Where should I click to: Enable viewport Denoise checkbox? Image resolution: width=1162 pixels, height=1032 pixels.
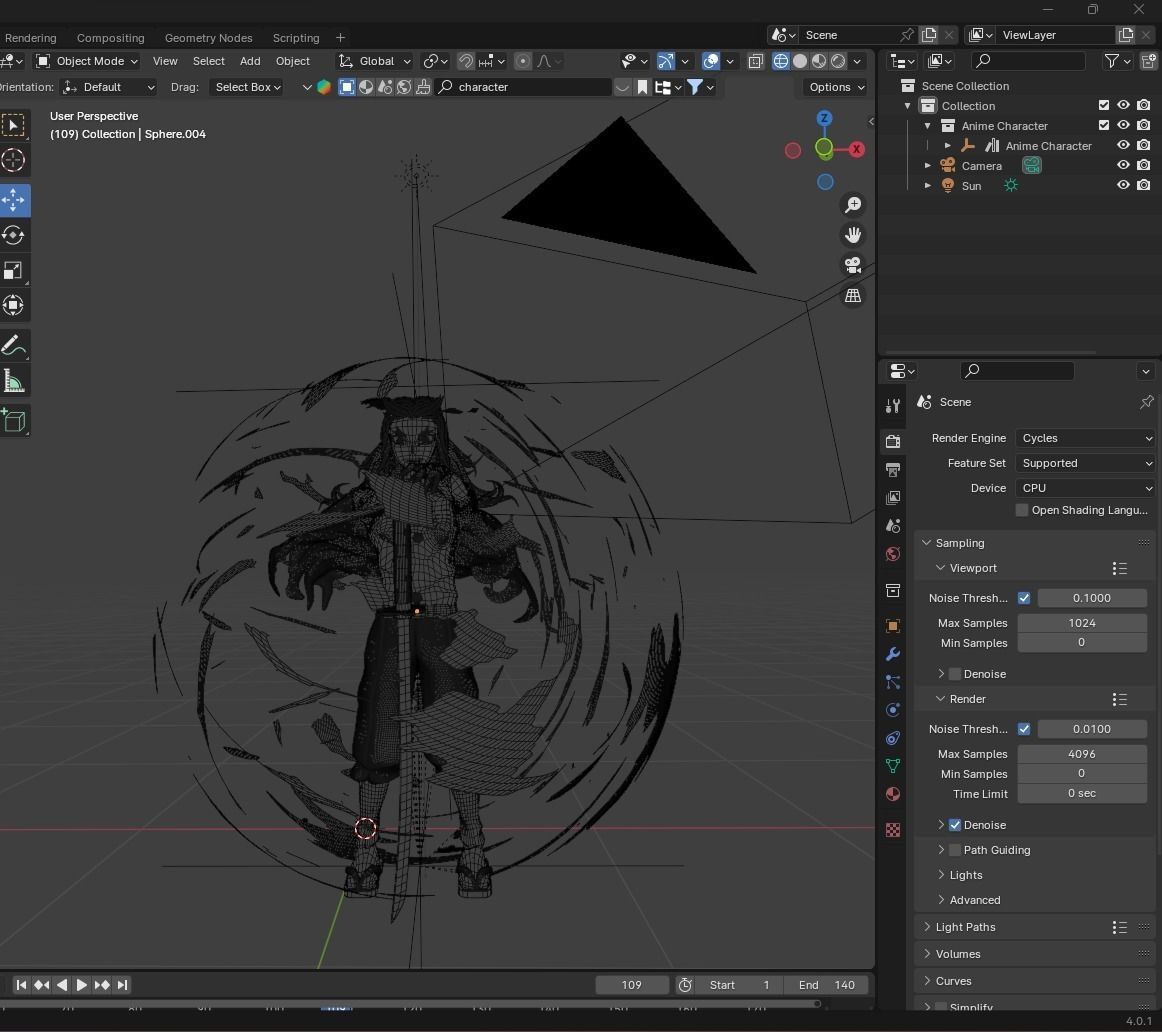[x=955, y=674]
